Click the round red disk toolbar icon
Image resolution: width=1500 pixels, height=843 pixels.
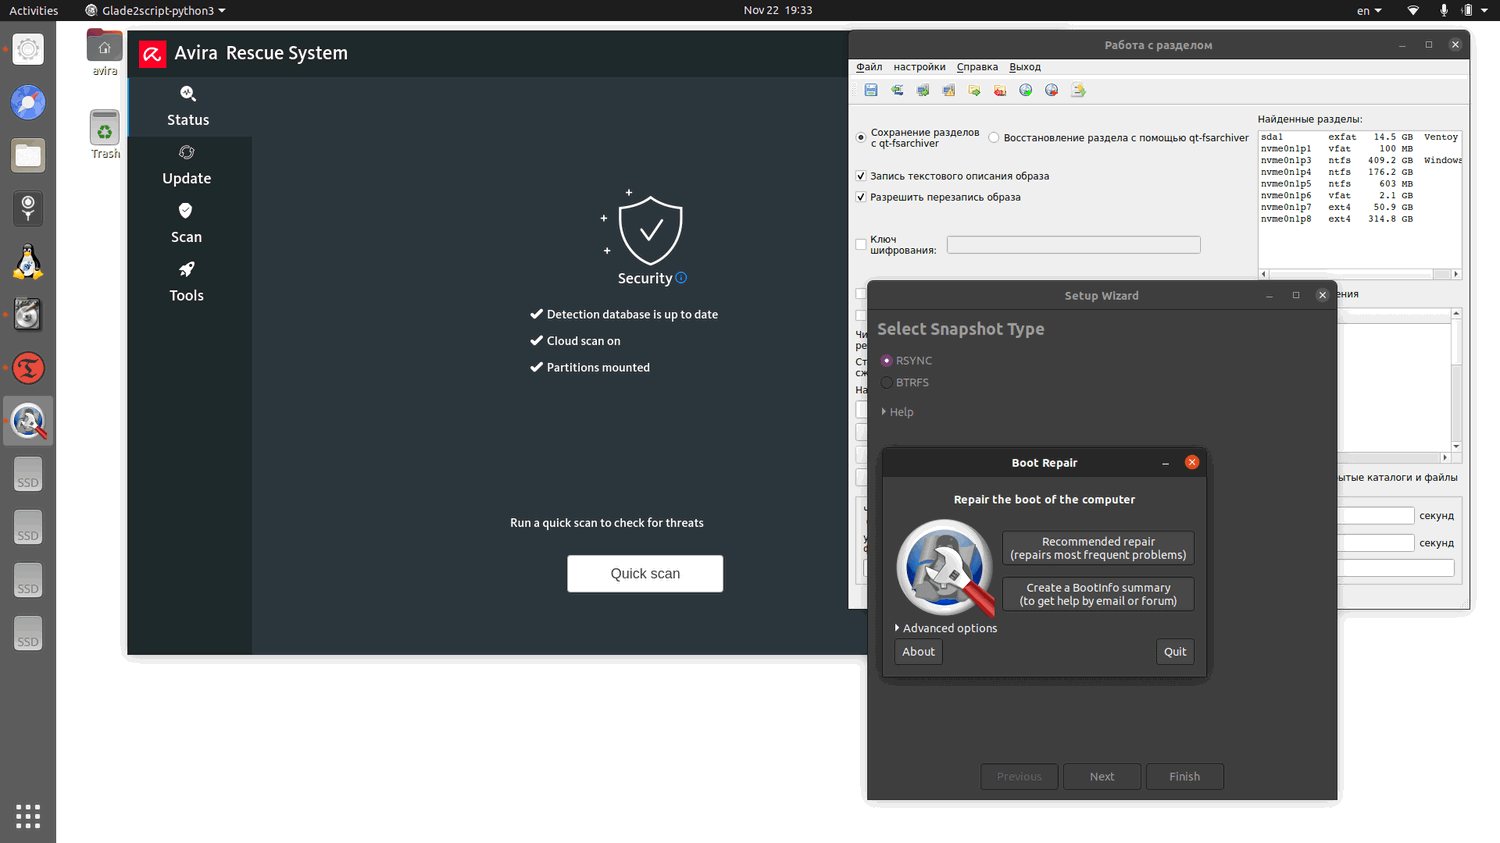(1052, 90)
